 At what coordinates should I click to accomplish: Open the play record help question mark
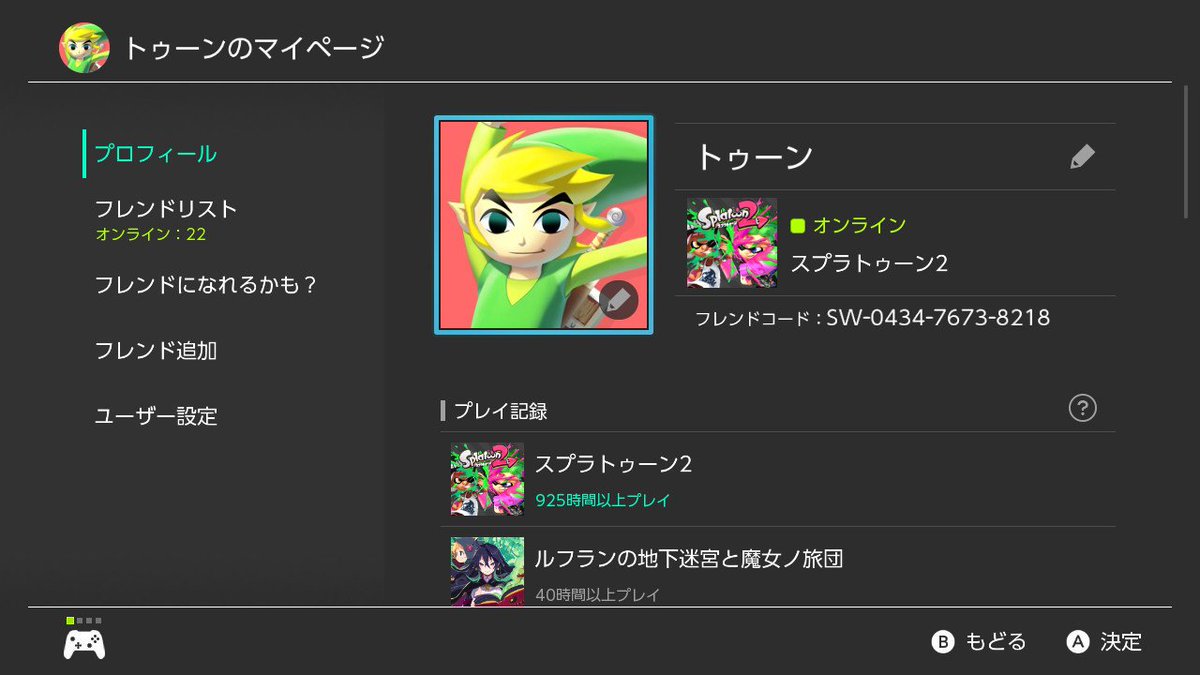click(x=1082, y=409)
